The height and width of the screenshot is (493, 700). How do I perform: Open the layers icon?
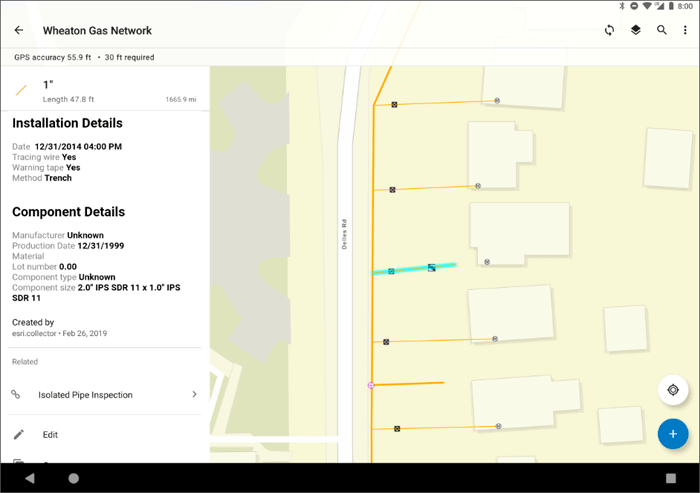tap(636, 30)
